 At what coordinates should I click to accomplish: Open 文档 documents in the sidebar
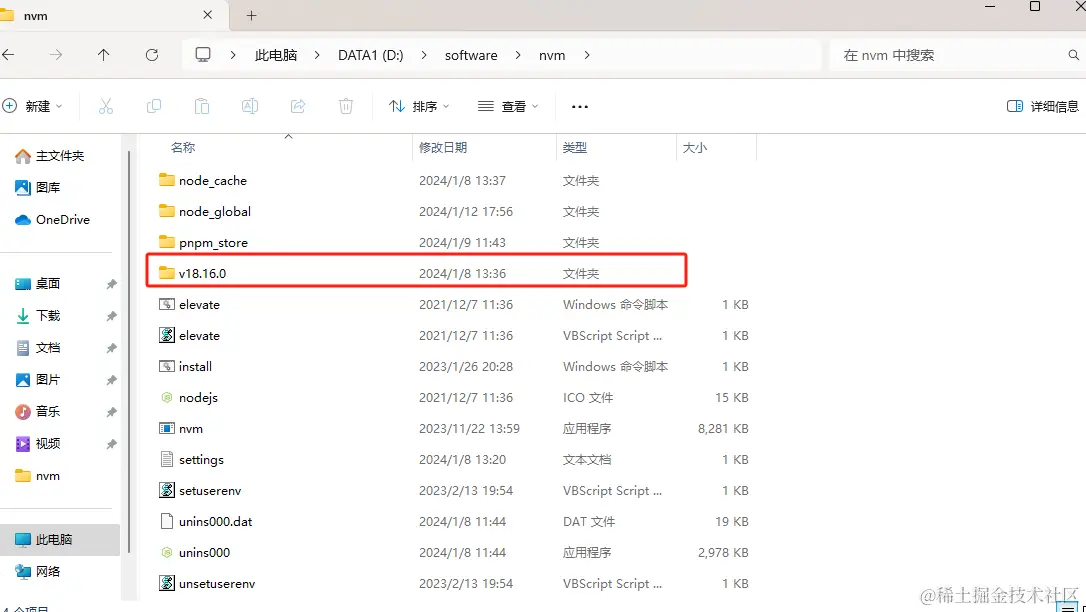point(37,348)
